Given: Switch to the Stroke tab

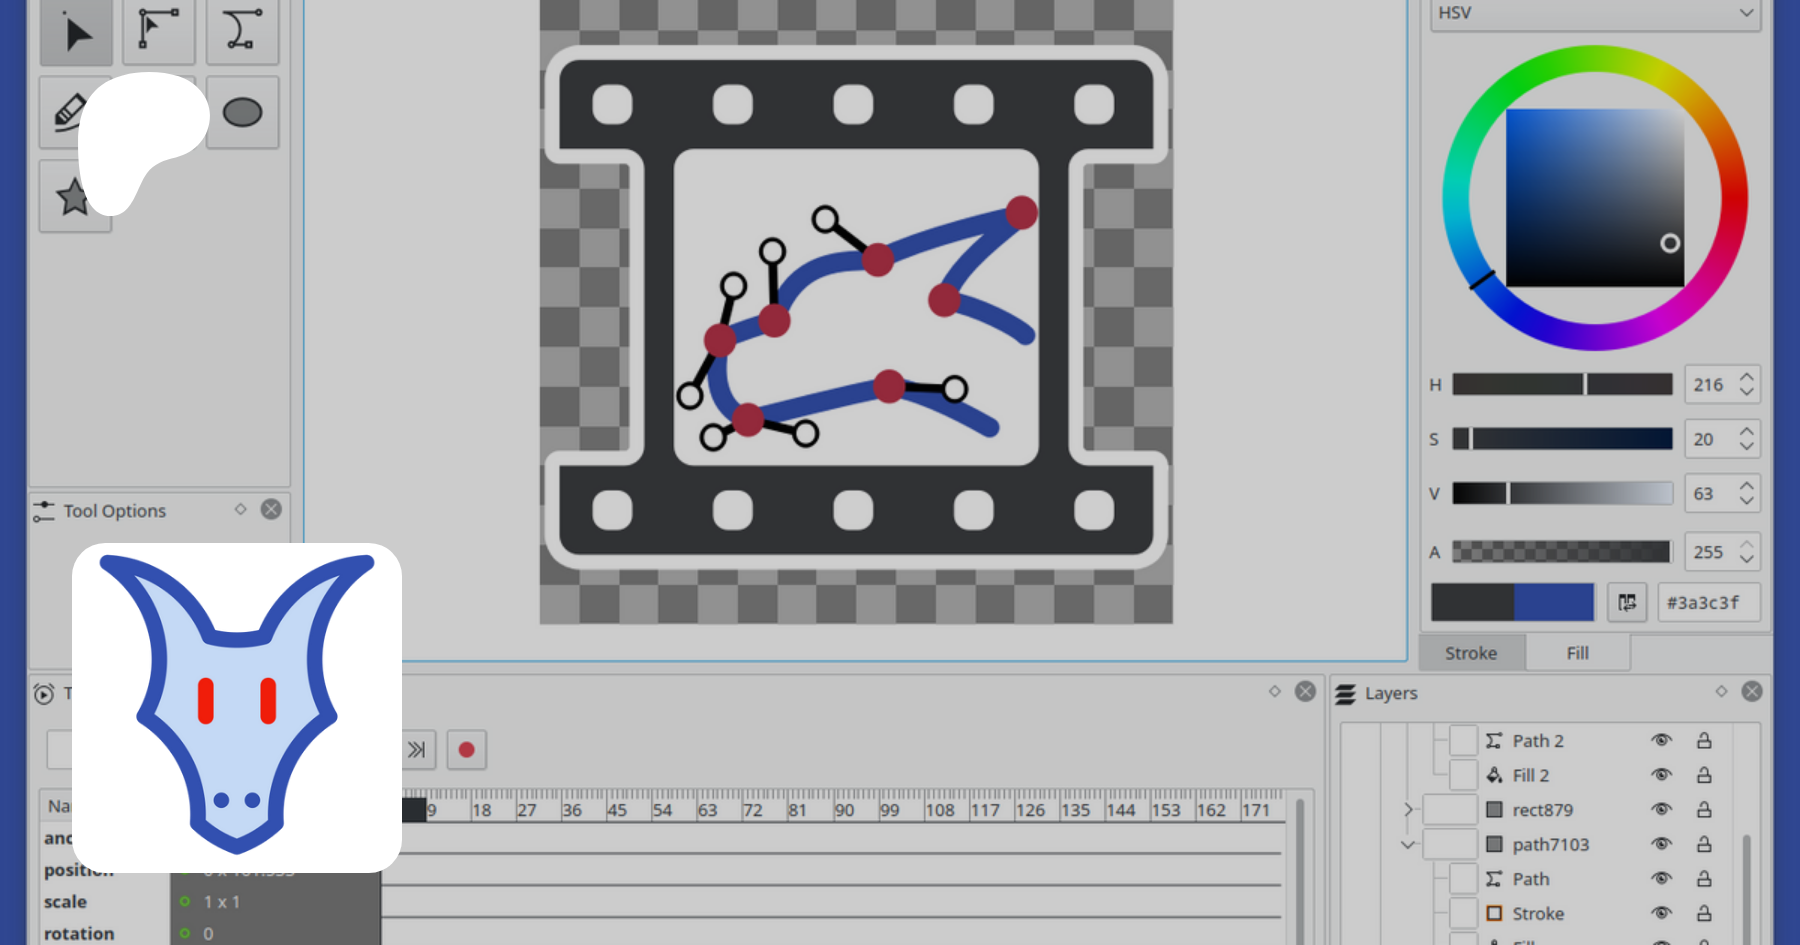Looking at the screenshot, I should pos(1471,653).
